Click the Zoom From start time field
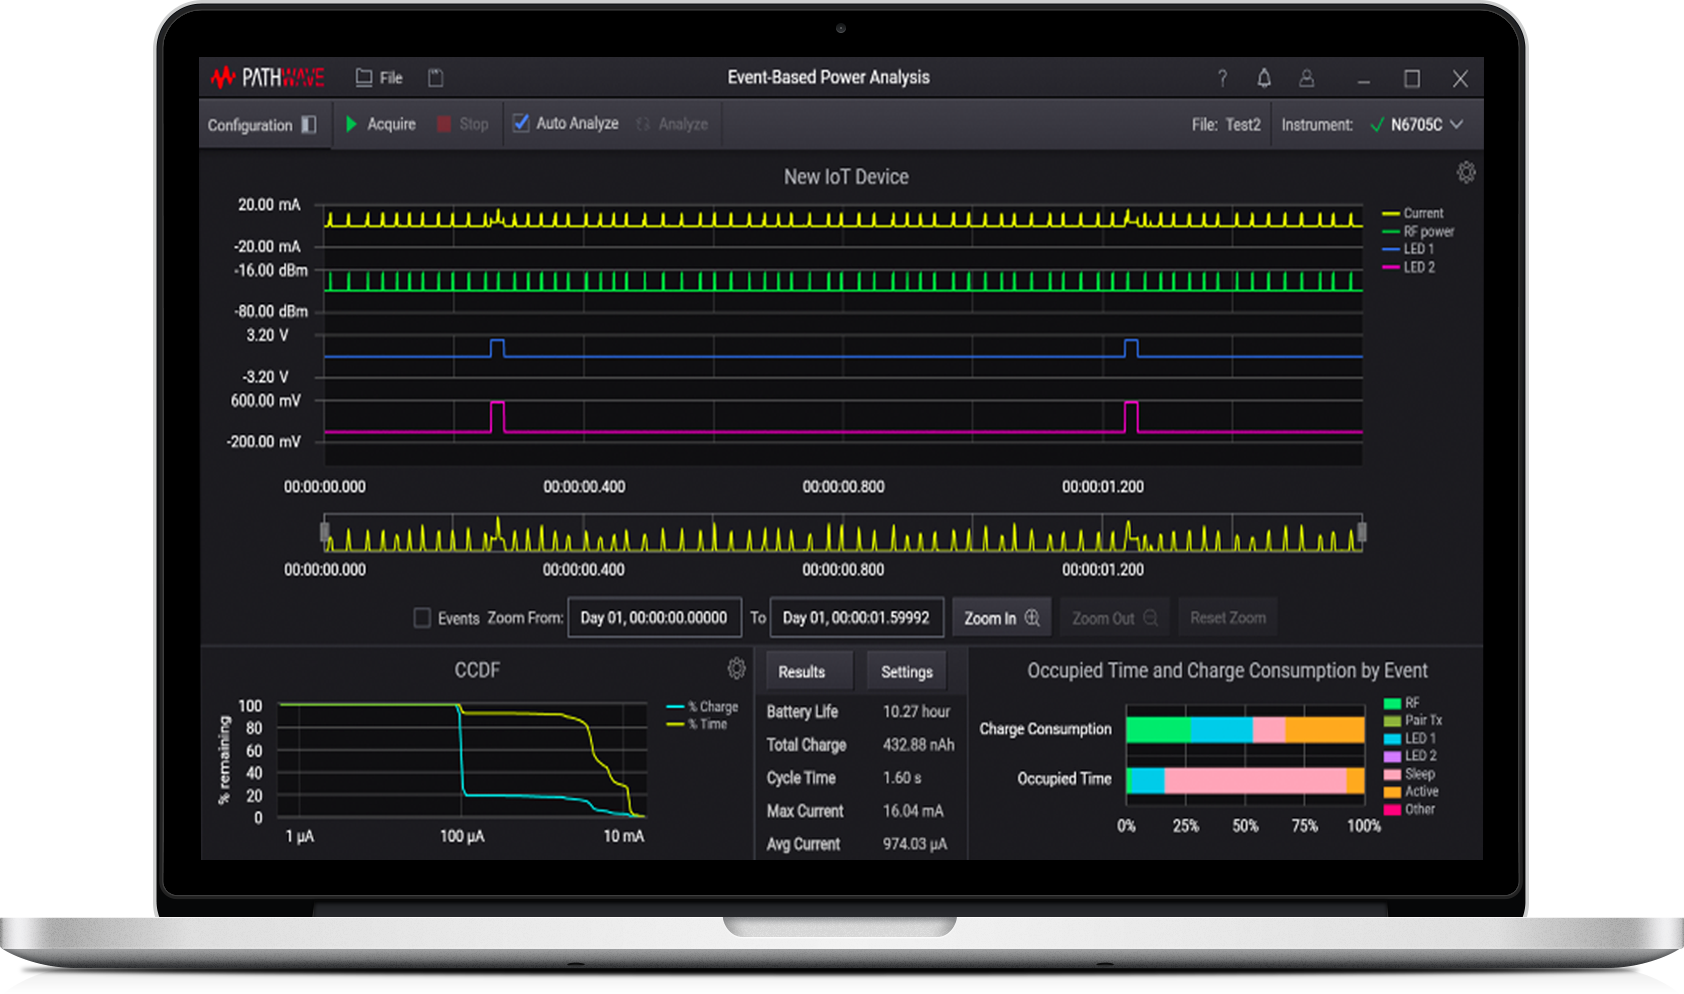The image size is (1684, 994). (x=654, y=618)
